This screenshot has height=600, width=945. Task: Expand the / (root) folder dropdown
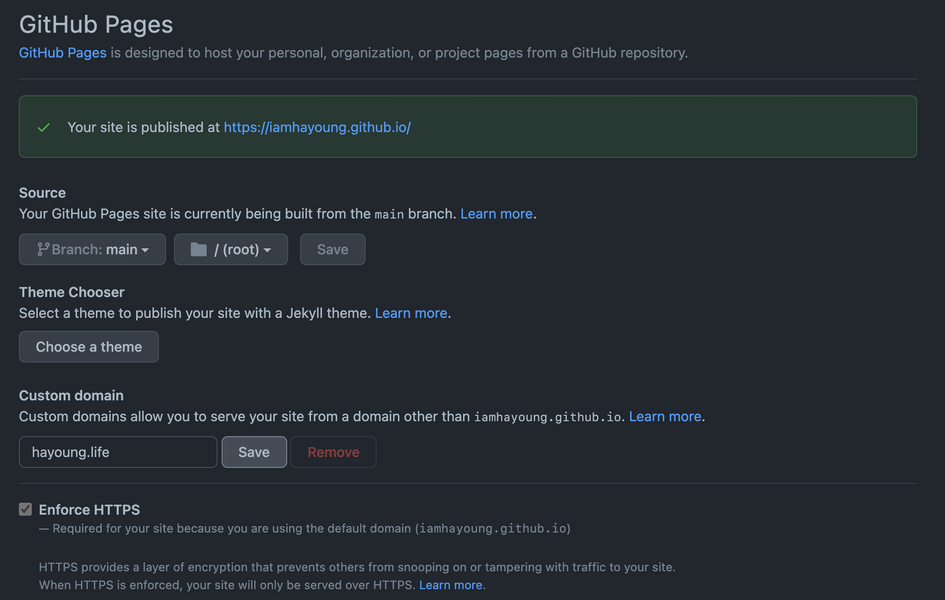230,249
